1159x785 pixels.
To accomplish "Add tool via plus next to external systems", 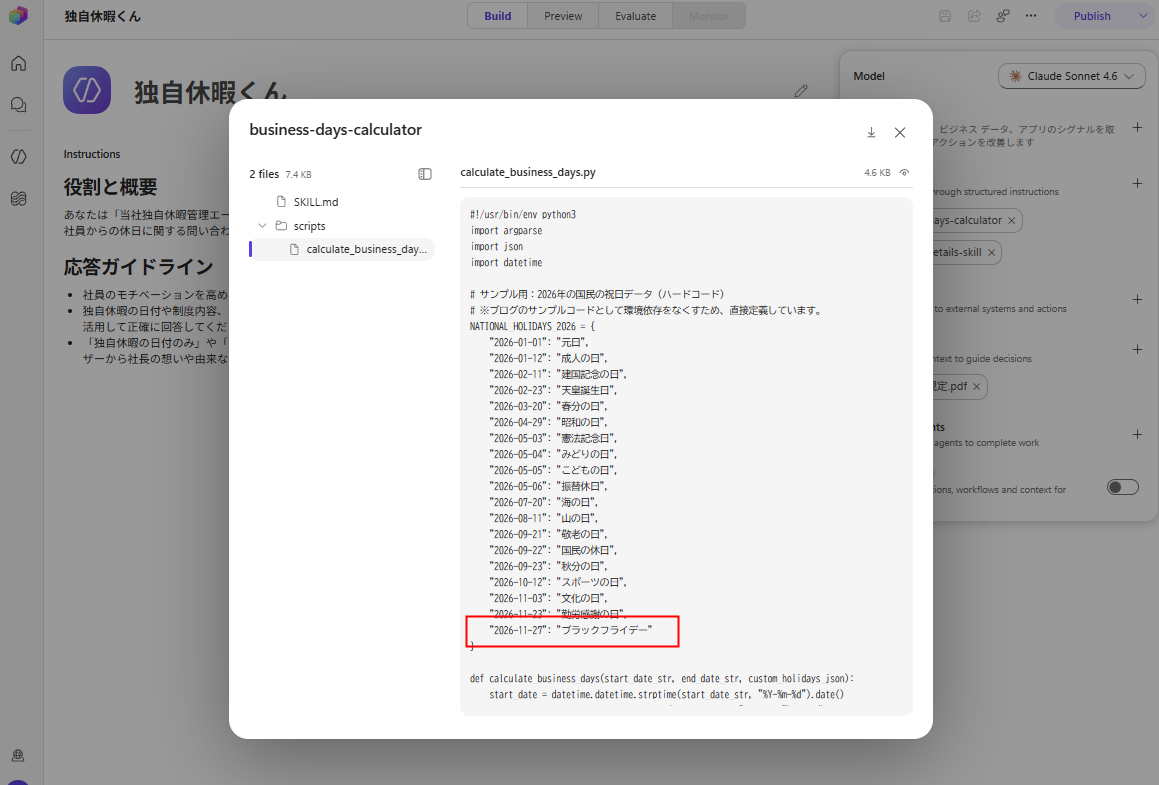I will click(x=1137, y=299).
